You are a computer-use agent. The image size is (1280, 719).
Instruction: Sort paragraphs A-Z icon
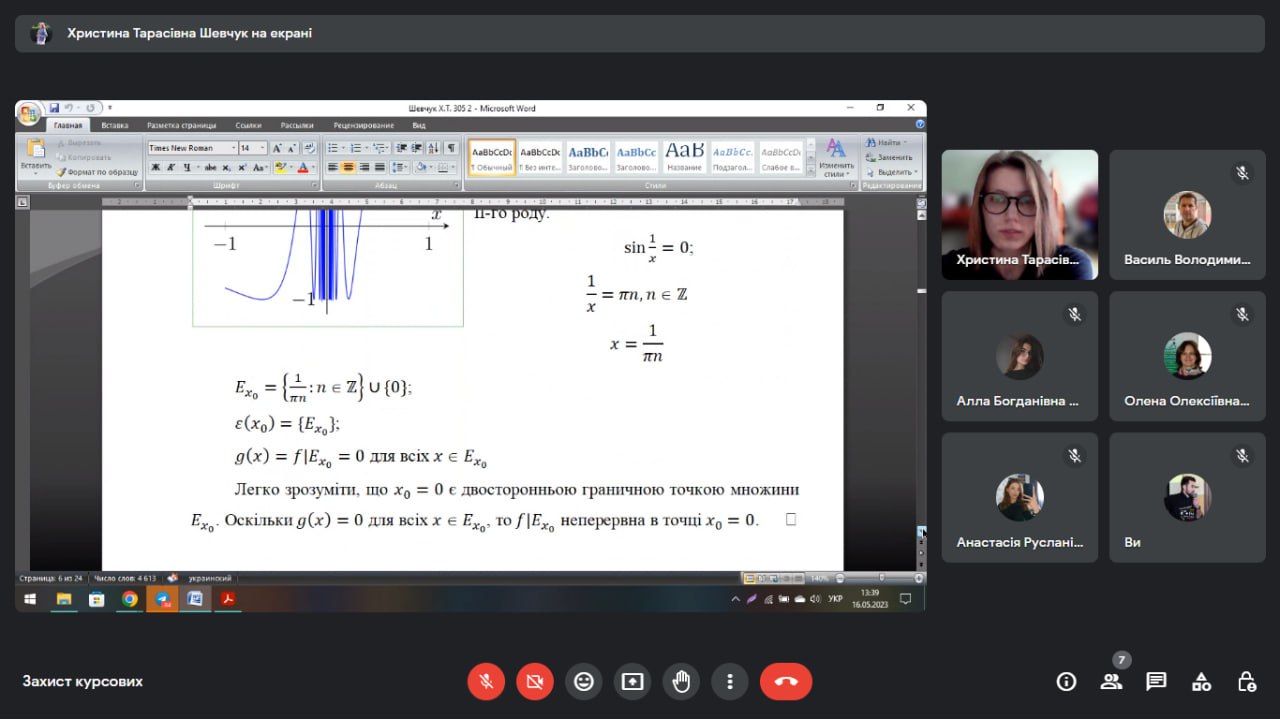coord(433,148)
